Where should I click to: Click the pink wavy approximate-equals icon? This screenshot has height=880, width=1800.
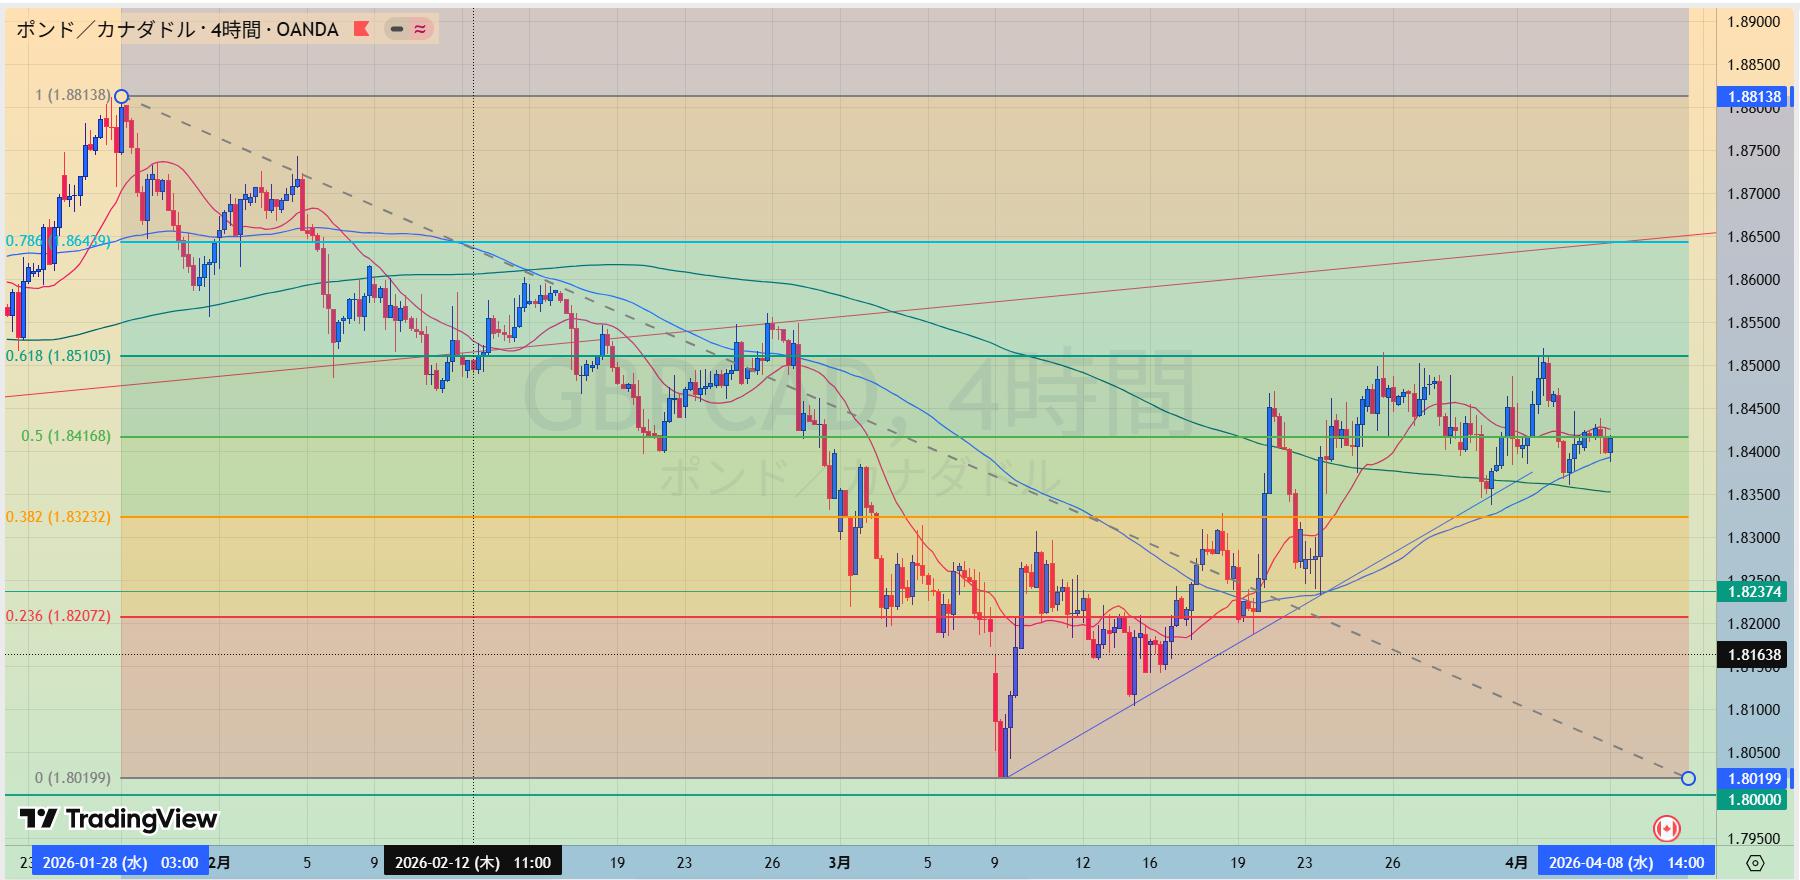pos(420,29)
